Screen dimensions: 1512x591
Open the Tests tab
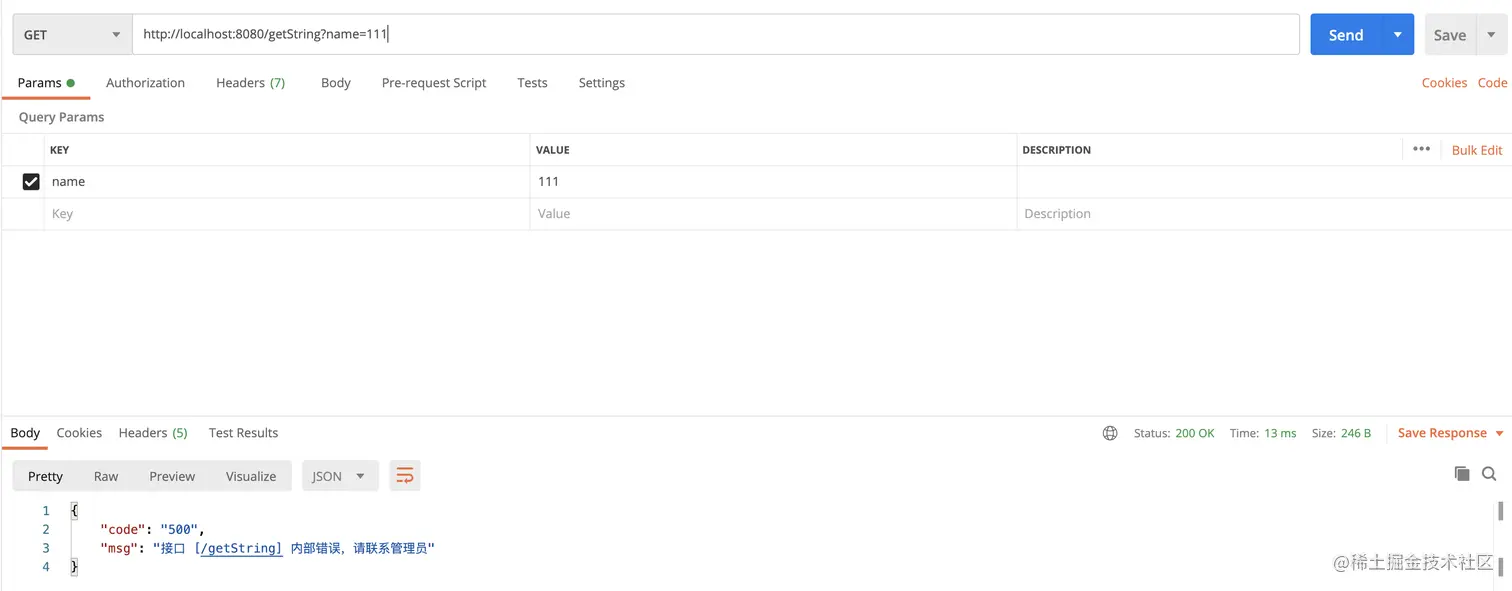(532, 83)
